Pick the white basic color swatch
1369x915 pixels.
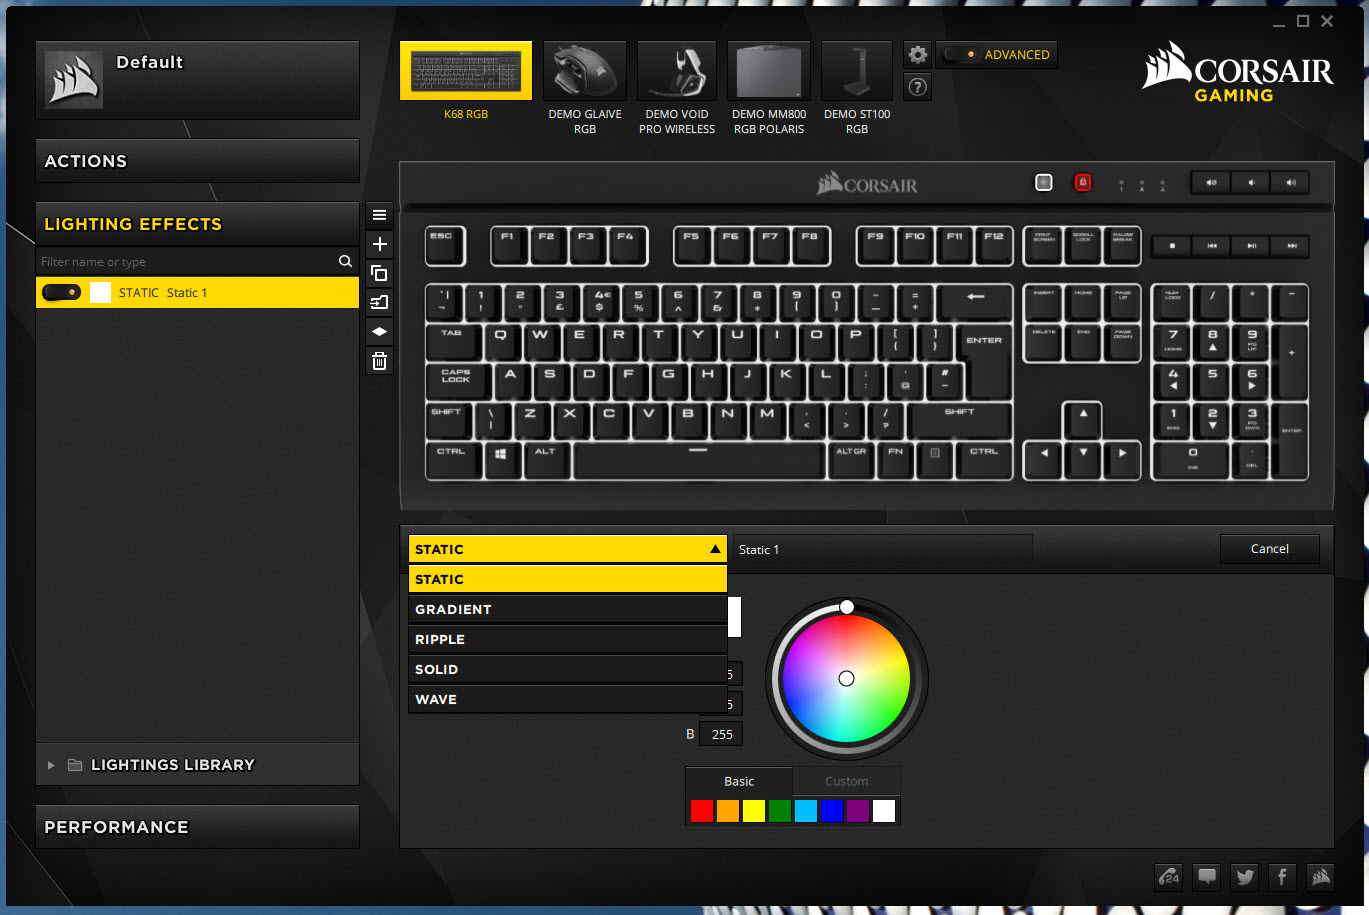click(x=884, y=810)
